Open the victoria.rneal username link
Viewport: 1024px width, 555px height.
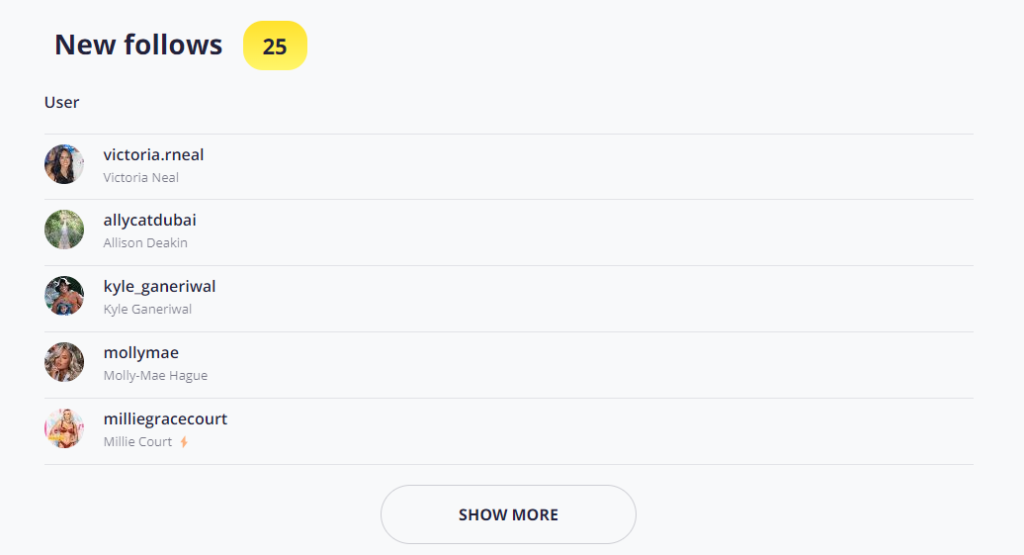tap(153, 155)
